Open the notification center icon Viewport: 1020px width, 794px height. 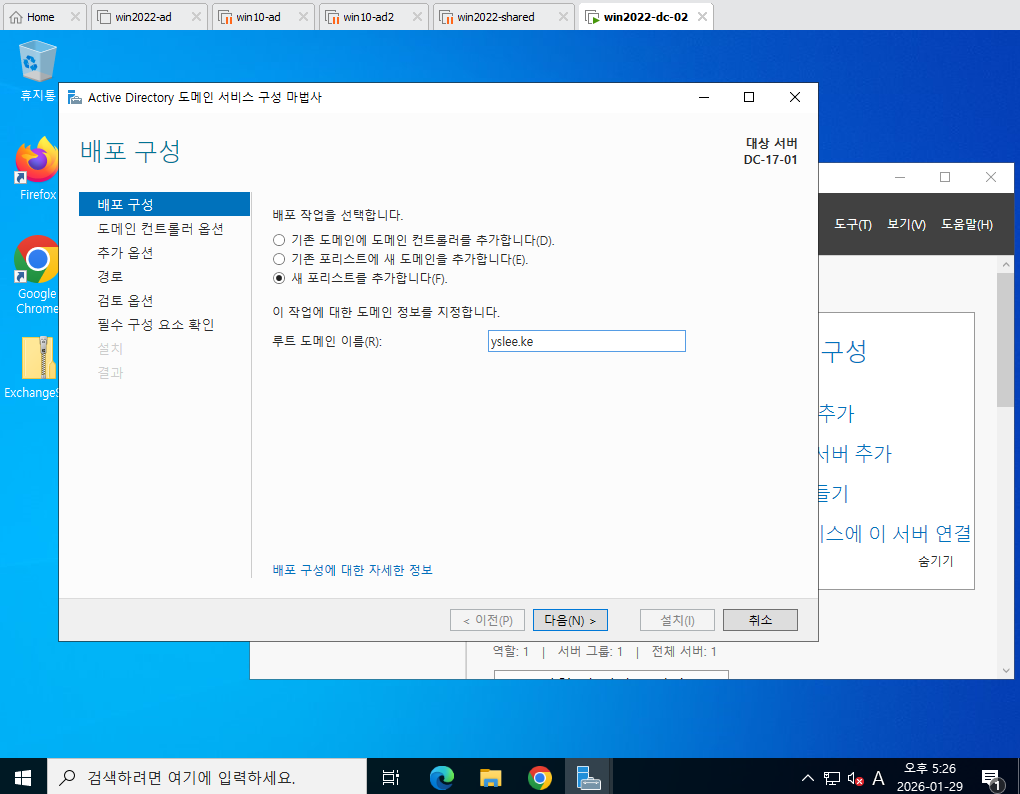(x=991, y=778)
